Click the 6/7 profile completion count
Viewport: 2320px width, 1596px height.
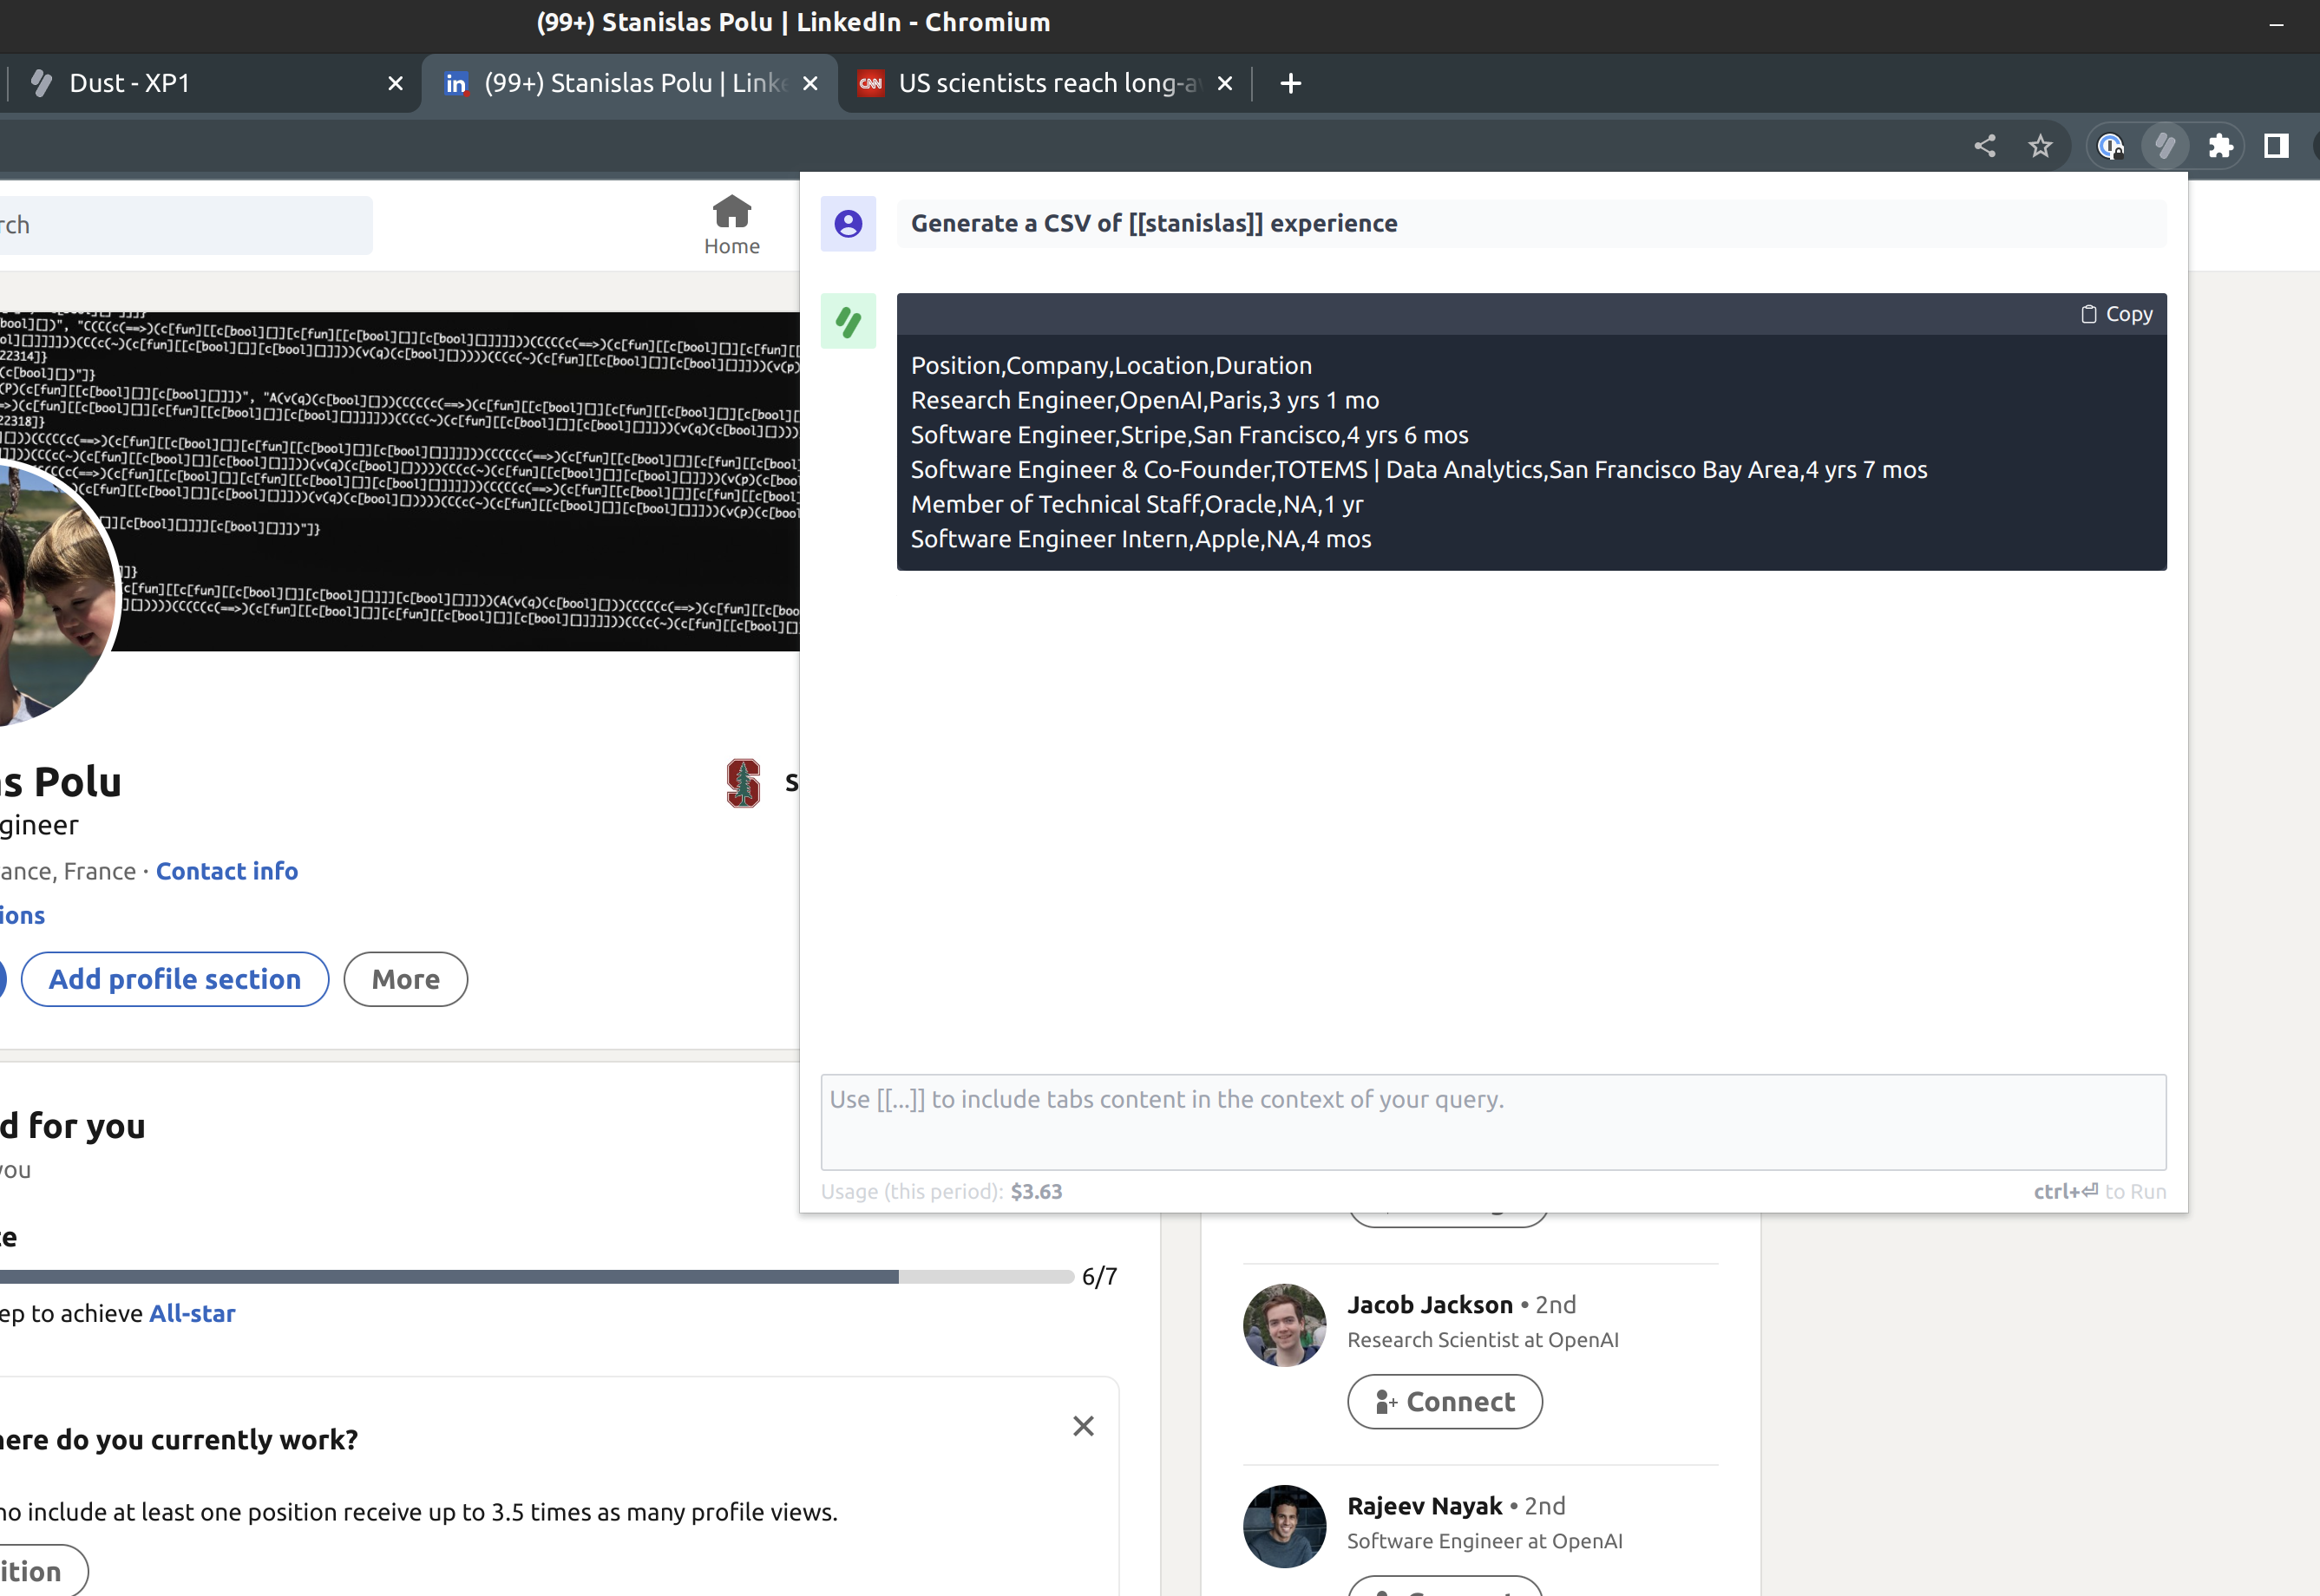pyautogui.click(x=1099, y=1276)
